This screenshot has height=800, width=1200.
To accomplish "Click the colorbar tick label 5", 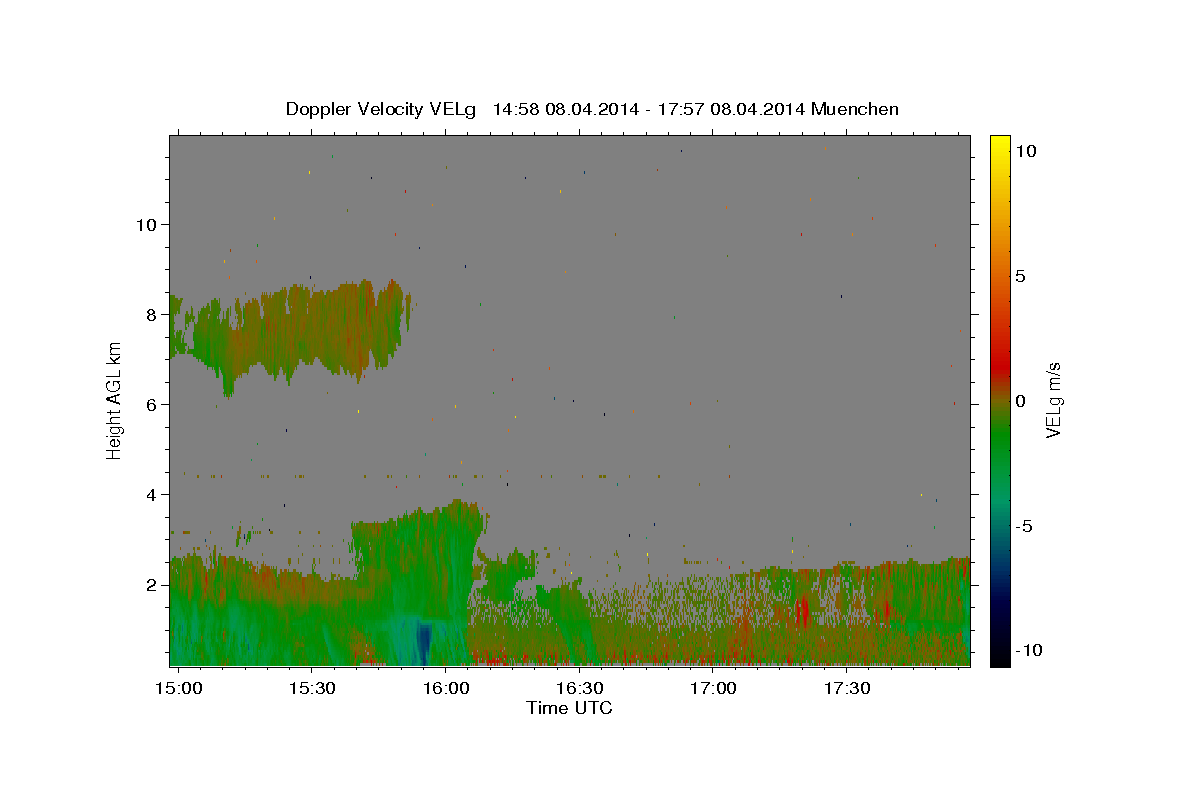I will click(1020, 276).
